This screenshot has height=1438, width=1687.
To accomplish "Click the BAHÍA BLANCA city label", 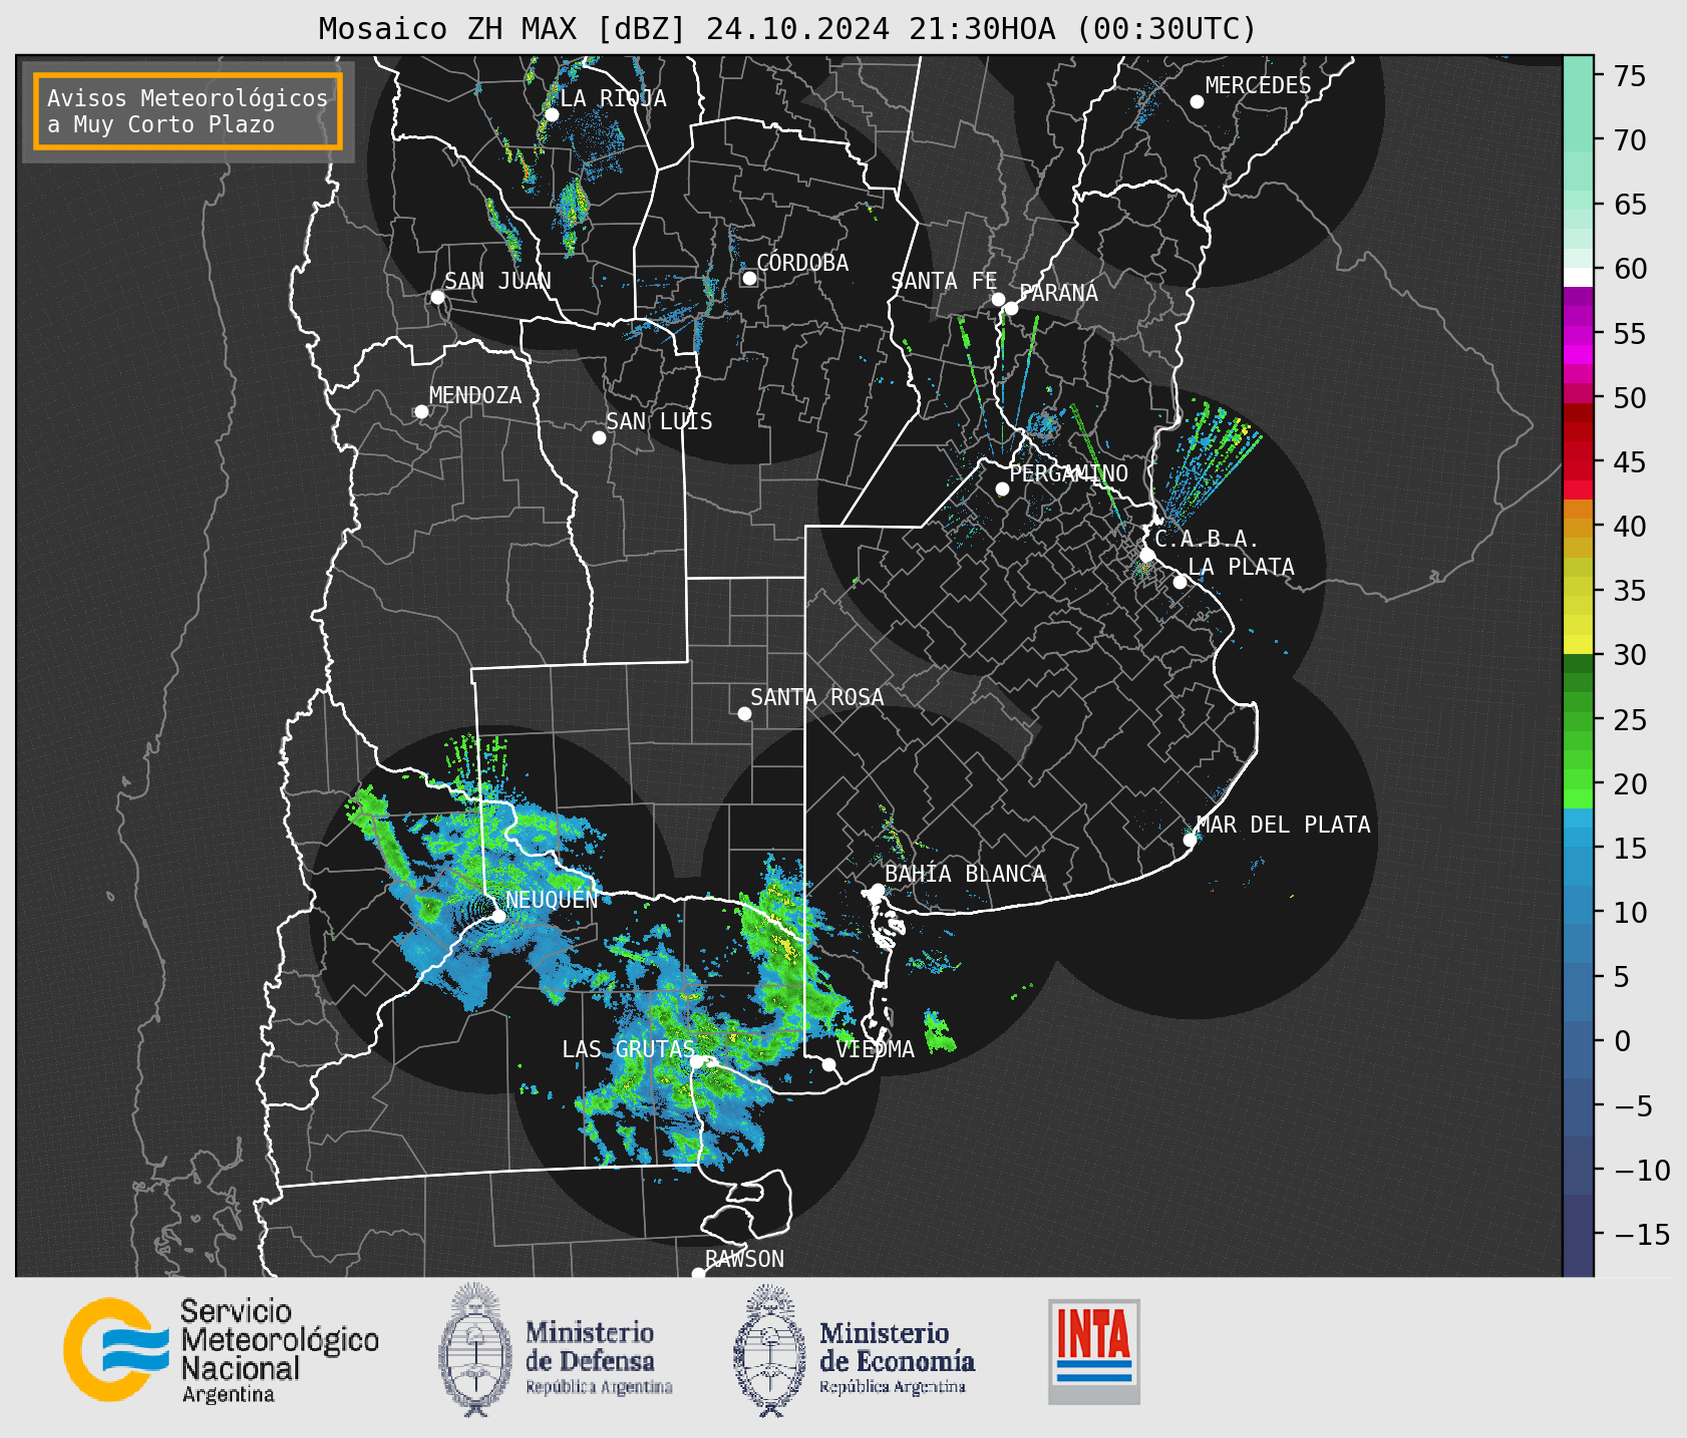I will [x=965, y=874].
